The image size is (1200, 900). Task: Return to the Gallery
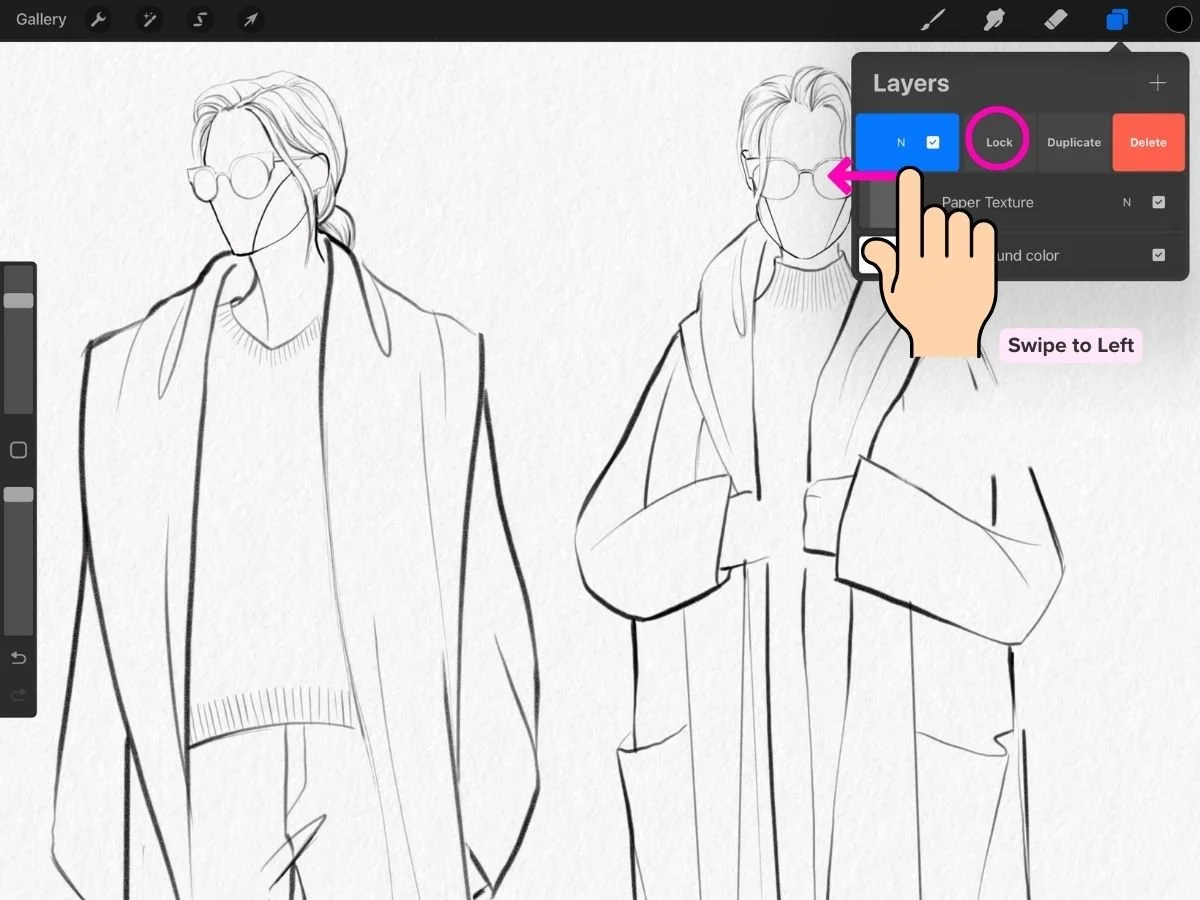pyautogui.click(x=41, y=20)
